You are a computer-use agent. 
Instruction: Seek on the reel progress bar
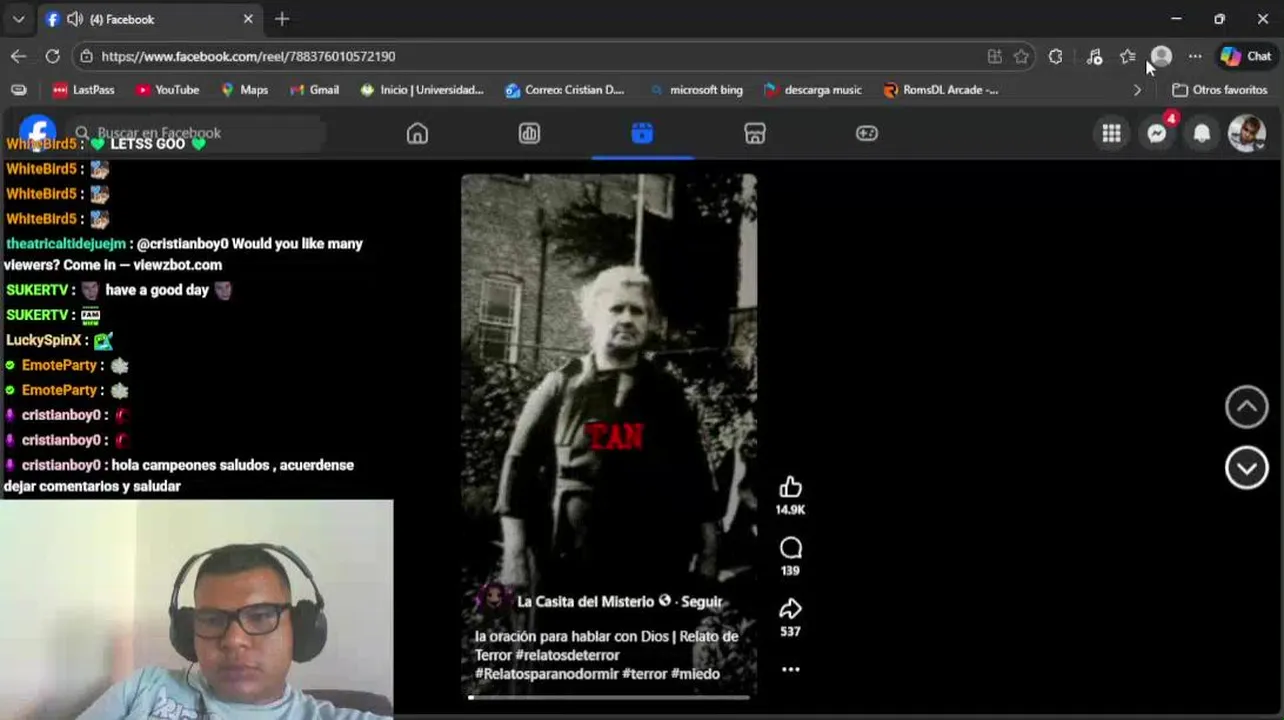pyautogui.click(x=608, y=697)
